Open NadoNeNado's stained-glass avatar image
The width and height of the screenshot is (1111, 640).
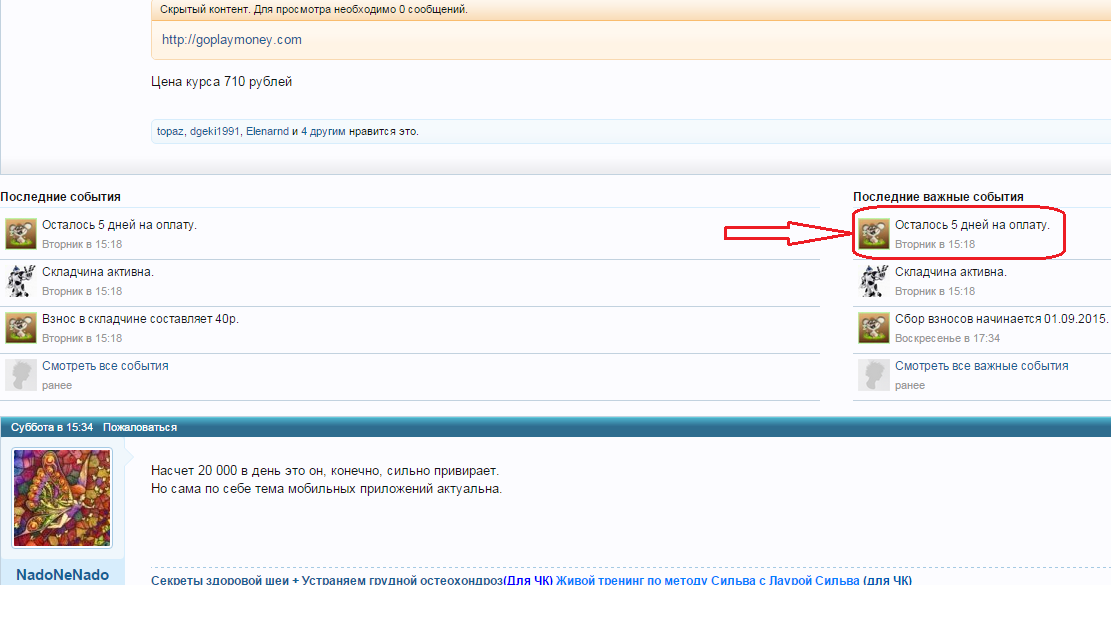[x=62, y=498]
